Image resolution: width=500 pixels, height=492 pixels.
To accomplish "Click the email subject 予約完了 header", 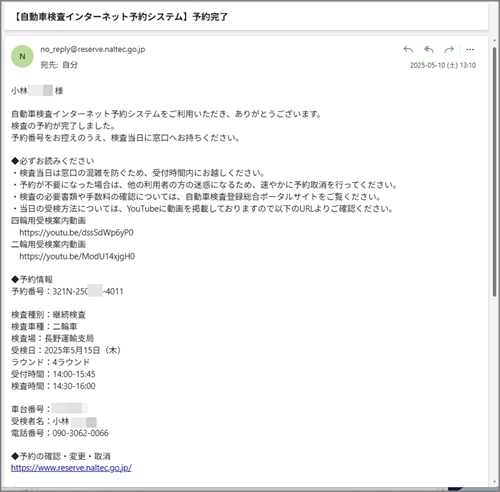I will pyautogui.click(x=121, y=17).
